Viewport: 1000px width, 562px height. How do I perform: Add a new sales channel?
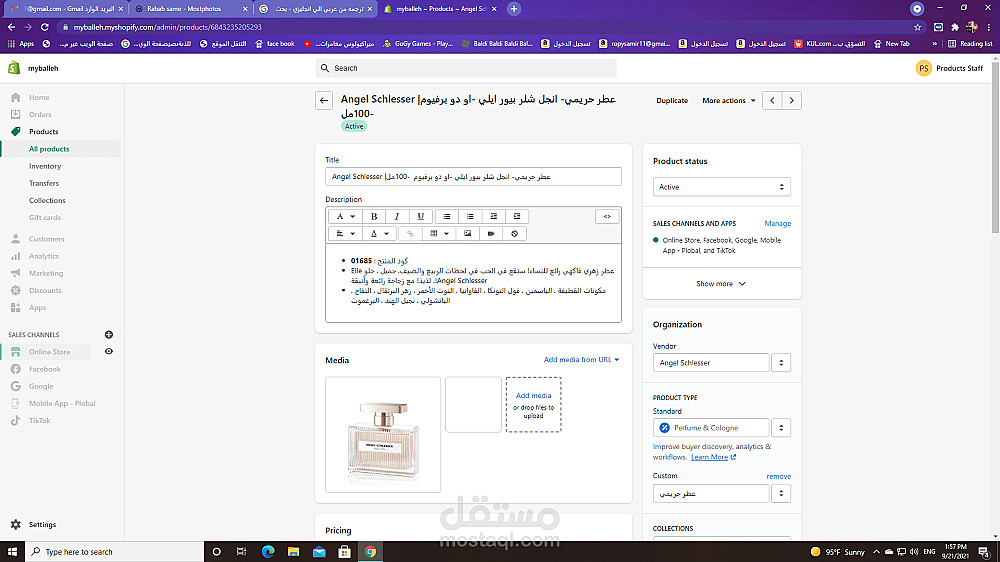coord(108,334)
